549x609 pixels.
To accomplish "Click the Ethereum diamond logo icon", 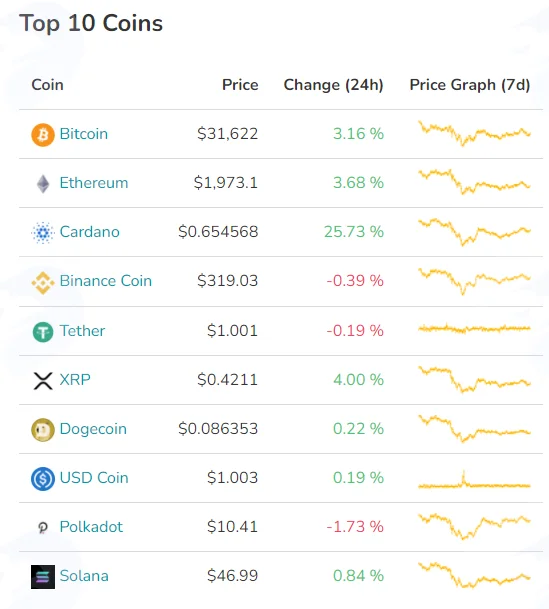I will point(43,184).
